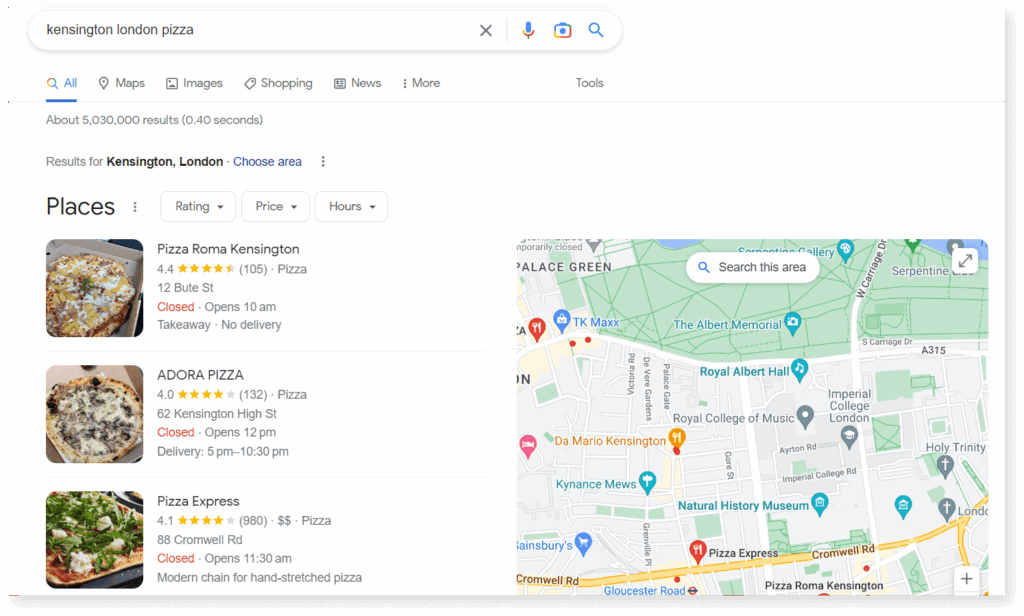This screenshot has width=1024, height=616.
Task: Open the three-dot menu beside Choose area
Action: click(x=323, y=161)
